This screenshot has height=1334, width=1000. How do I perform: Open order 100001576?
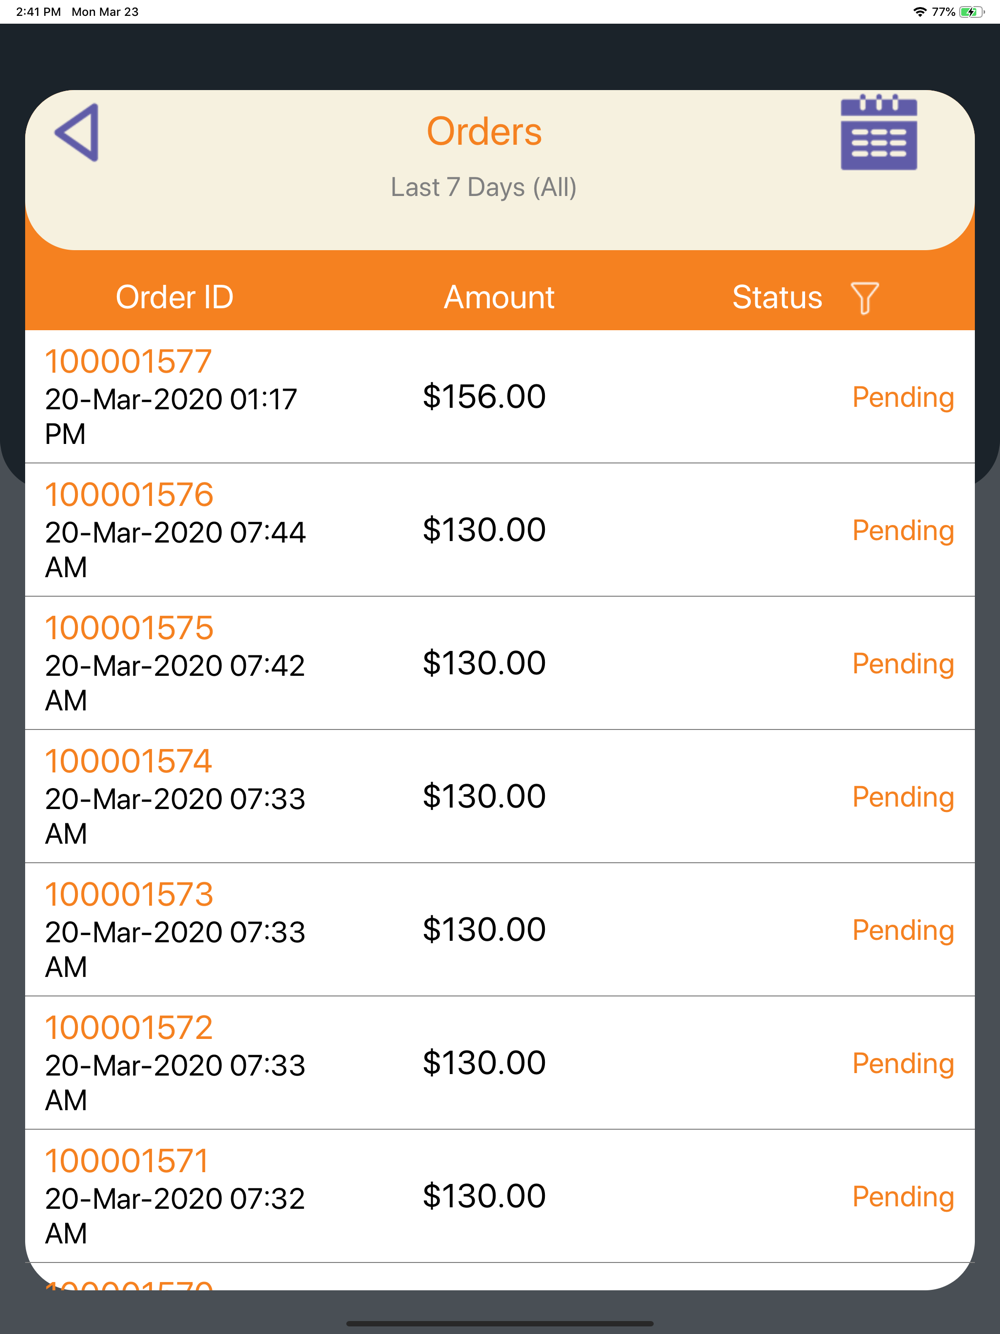tap(129, 495)
